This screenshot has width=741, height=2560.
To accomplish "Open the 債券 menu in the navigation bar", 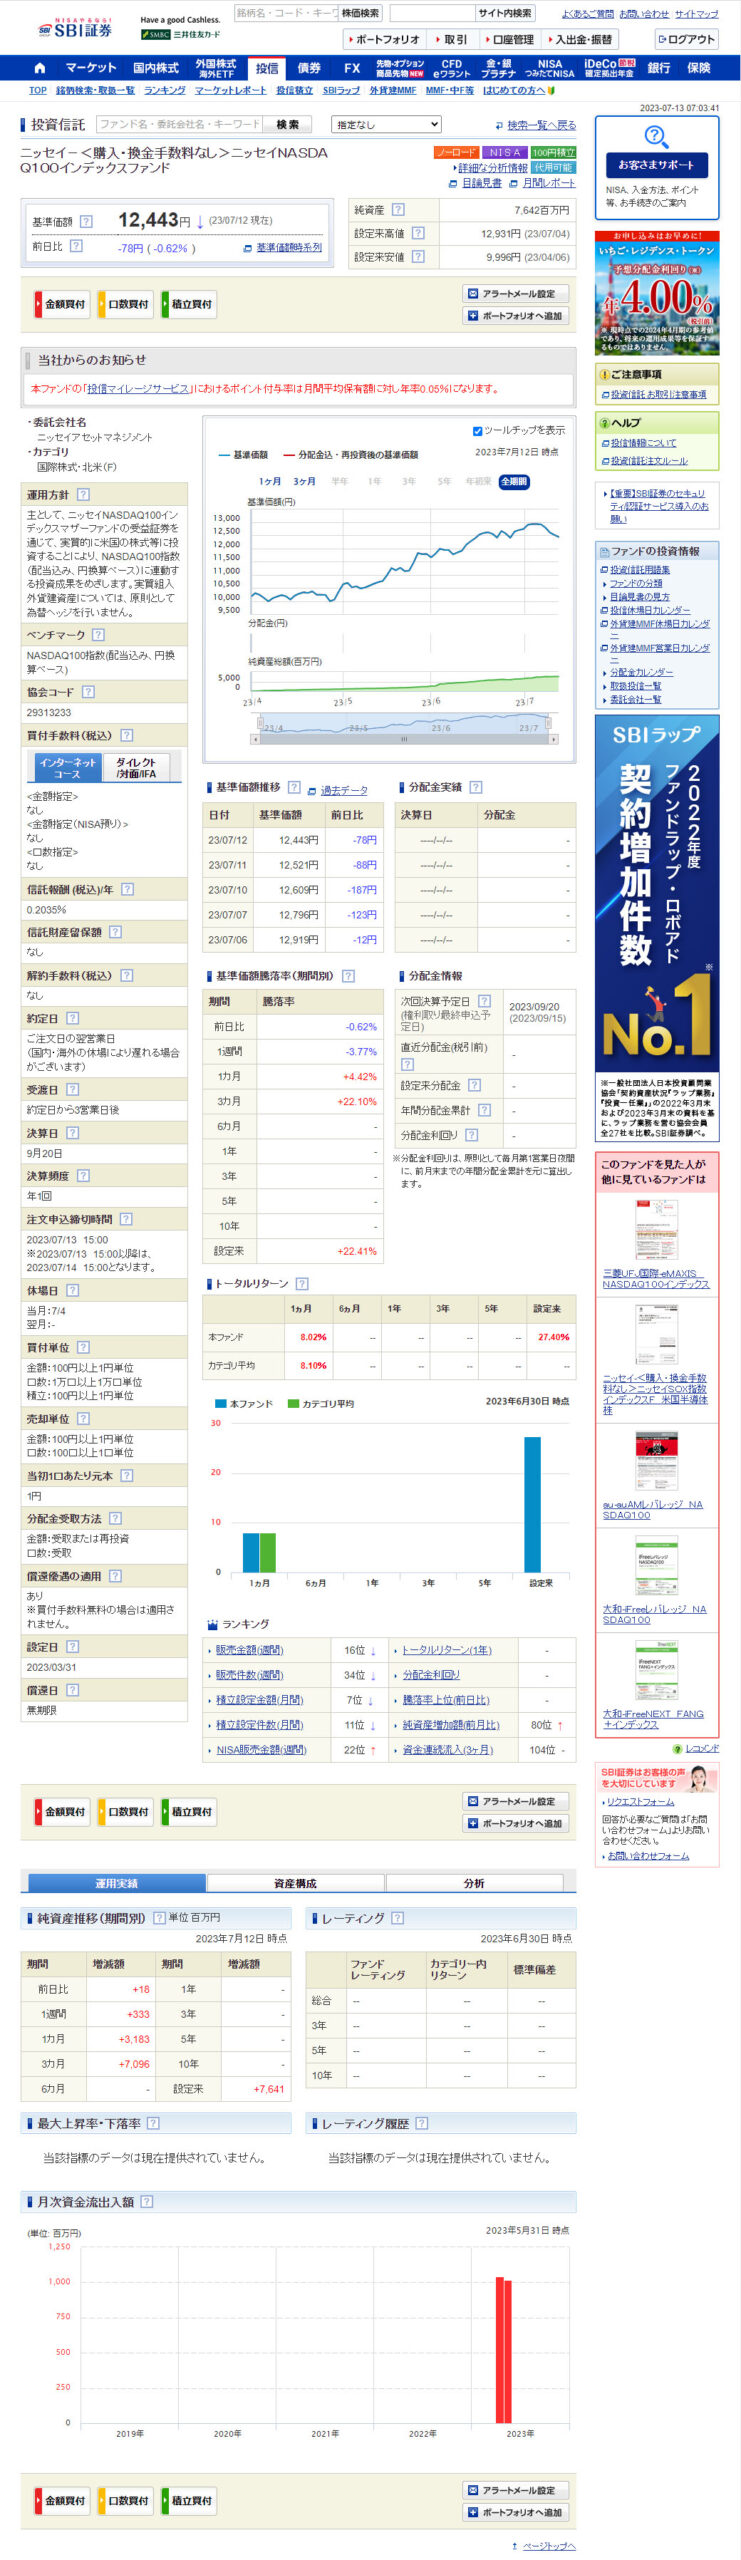I will (309, 68).
